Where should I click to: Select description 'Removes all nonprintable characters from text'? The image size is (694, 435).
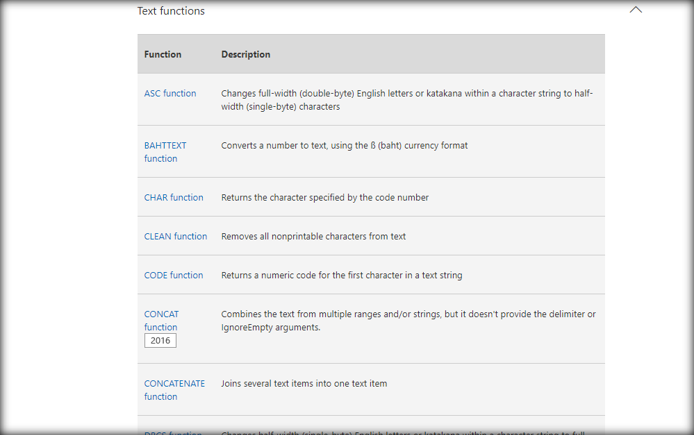313,236
